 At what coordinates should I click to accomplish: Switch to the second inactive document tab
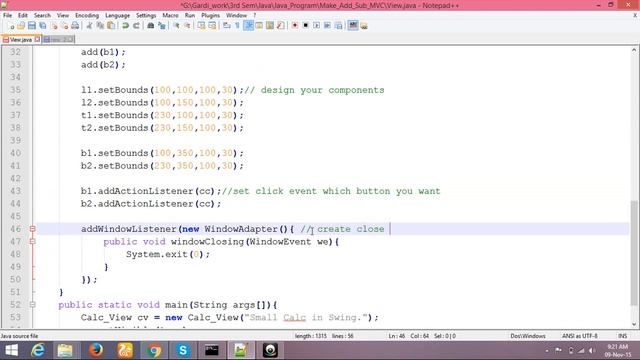[x=58, y=40]
